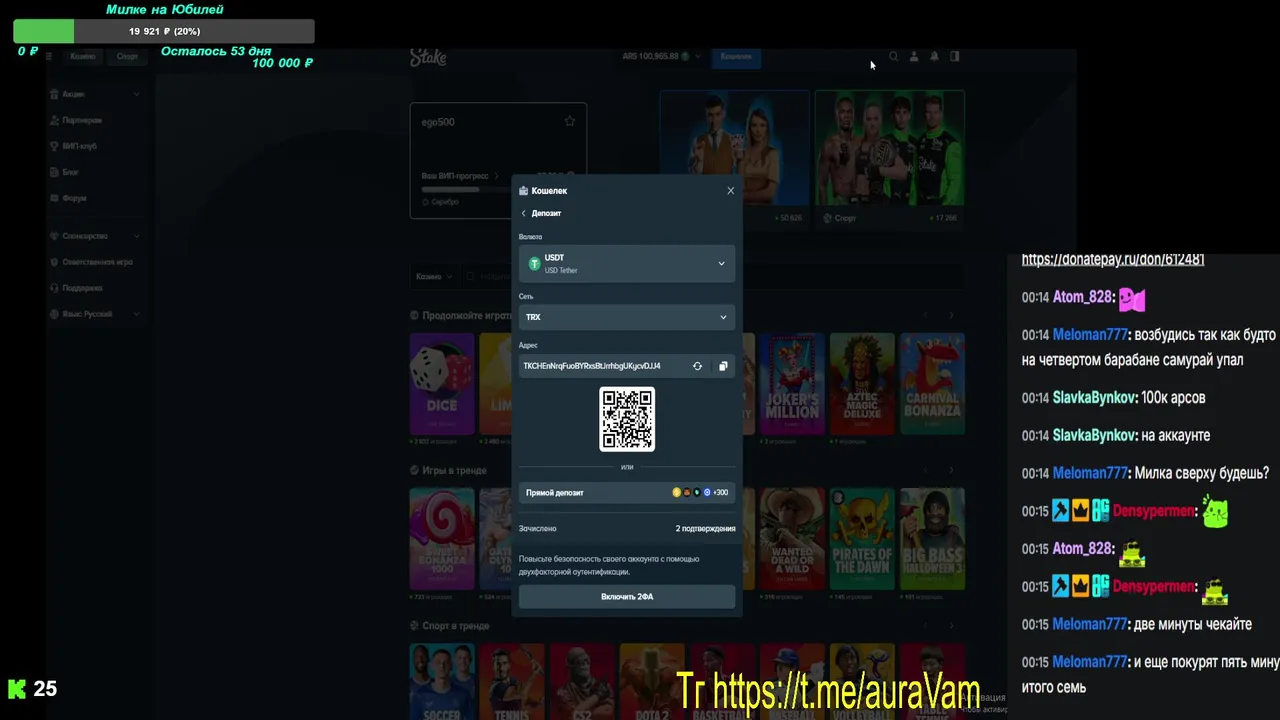1280x720 pixels.
Task: Open the Ваш ВИП-прогресс link
Action: (x=460, y=176)
